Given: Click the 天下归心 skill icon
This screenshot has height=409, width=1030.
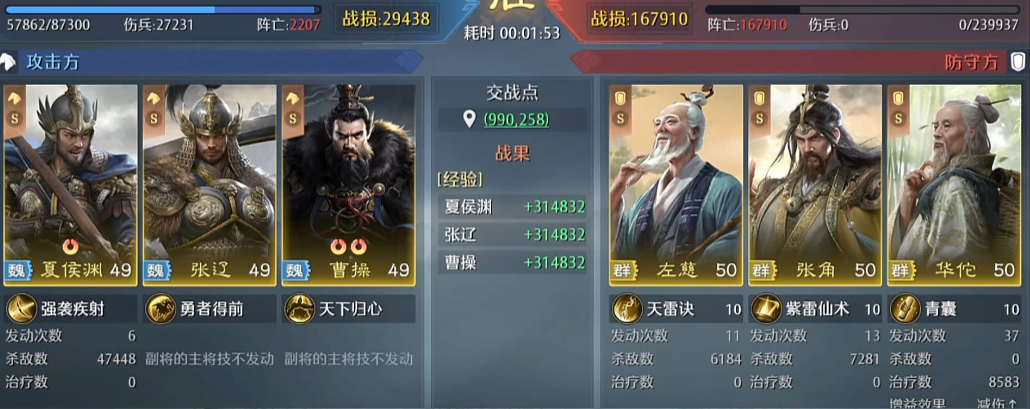Looking at the screenshot, I should click(x=300, y=308).
